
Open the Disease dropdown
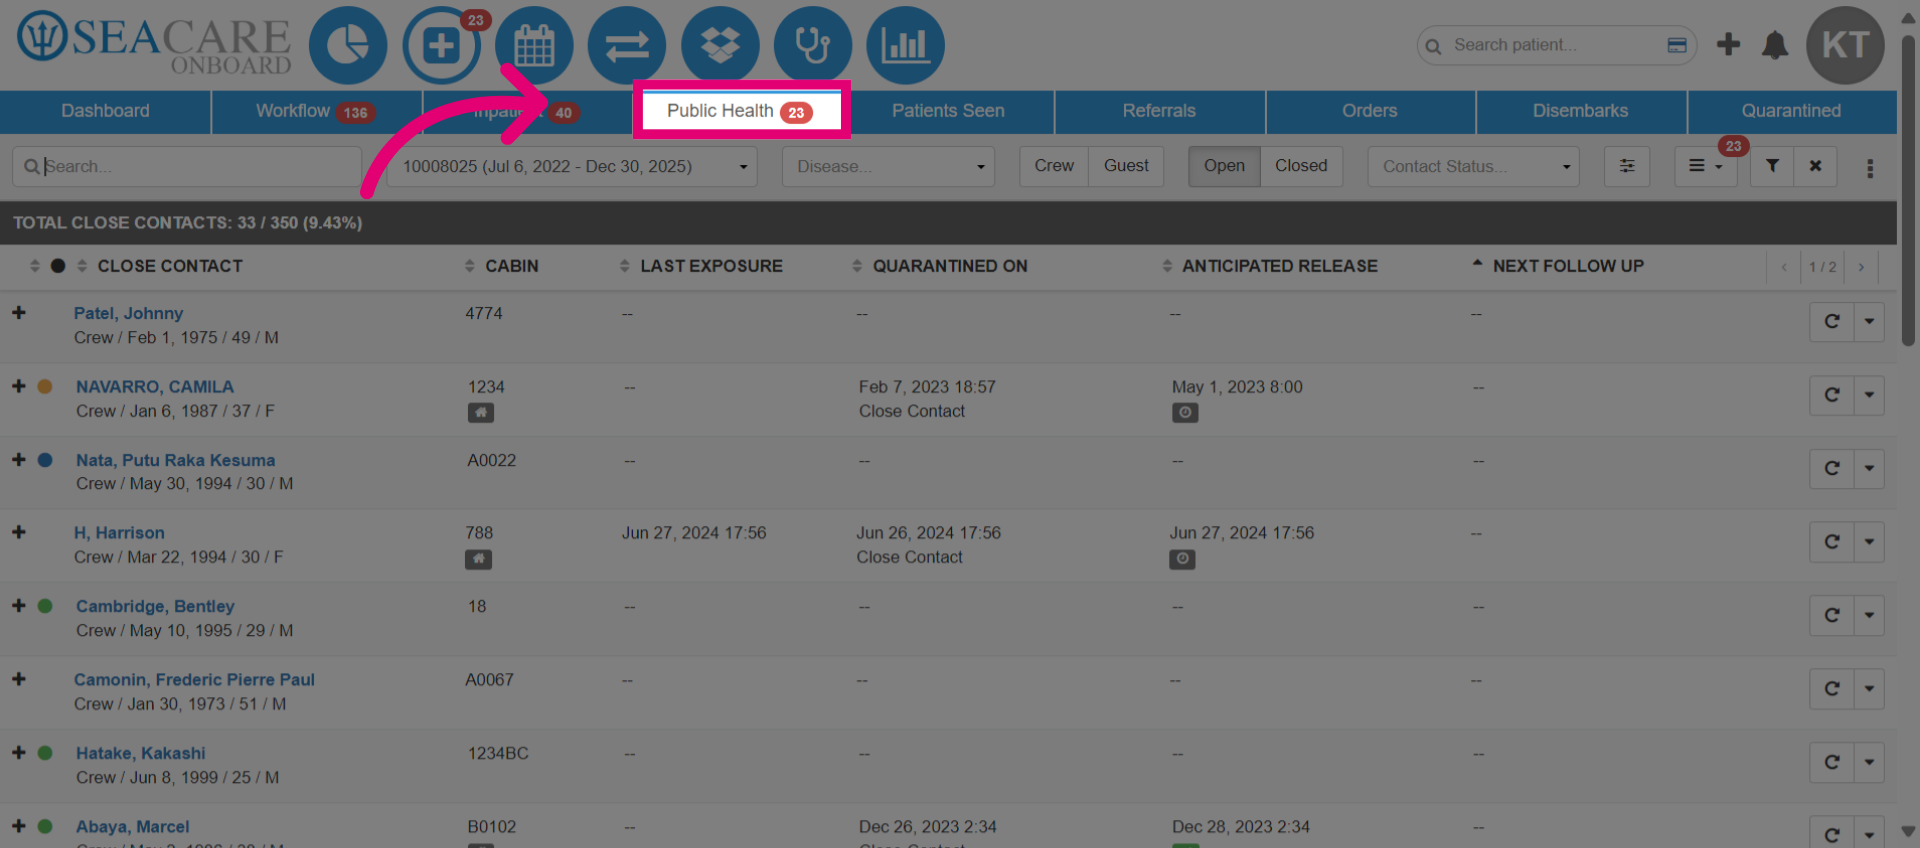point(889,166)
